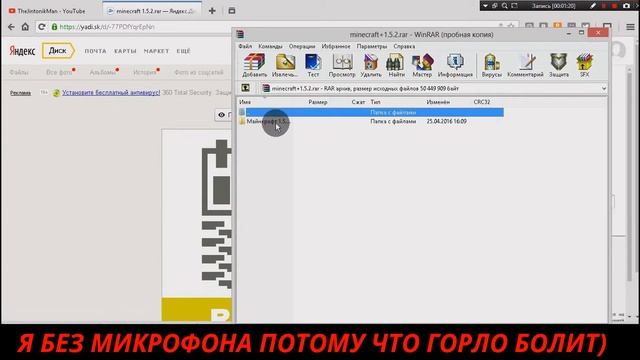The image size is (640, 360).
Task: Open the Избранное menu
Action: pos(336,47)
